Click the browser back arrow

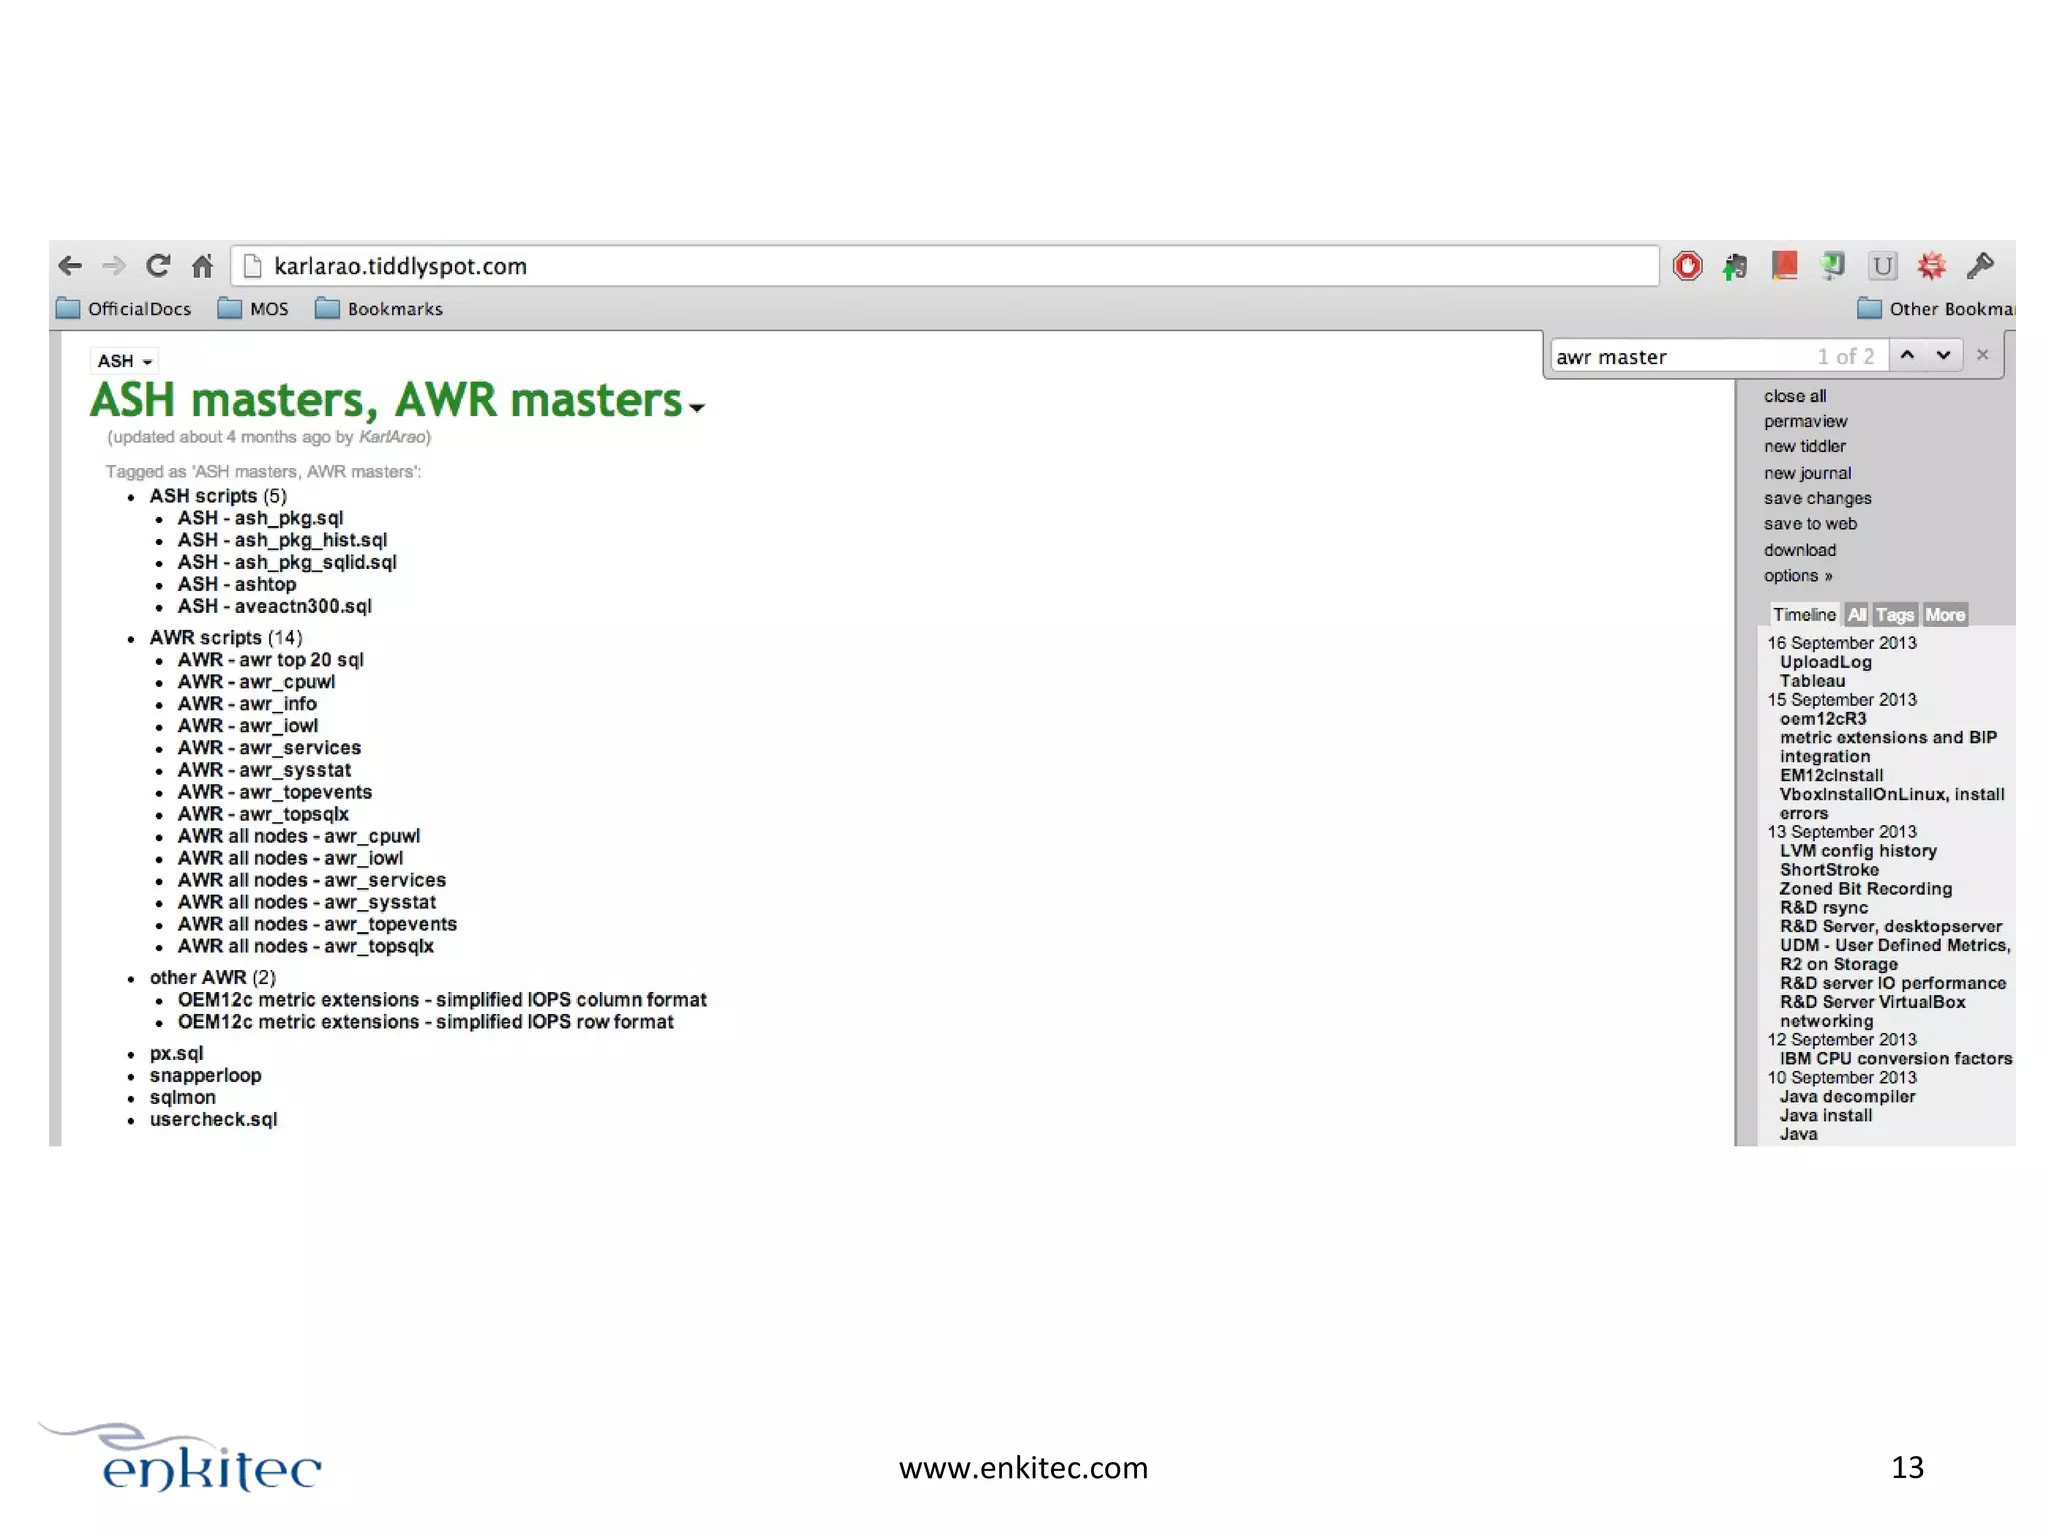(x=70, y=266)
